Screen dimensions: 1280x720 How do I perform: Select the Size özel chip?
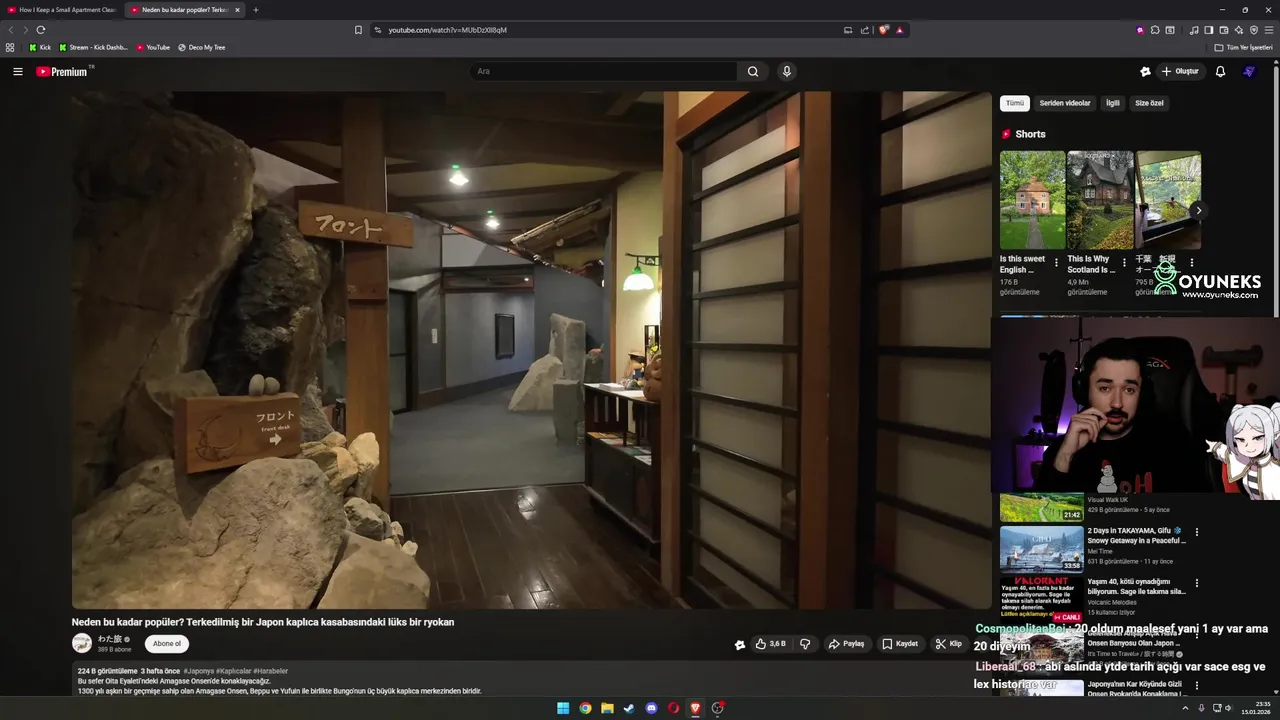pyautogui.click(x=1149, y=103)
